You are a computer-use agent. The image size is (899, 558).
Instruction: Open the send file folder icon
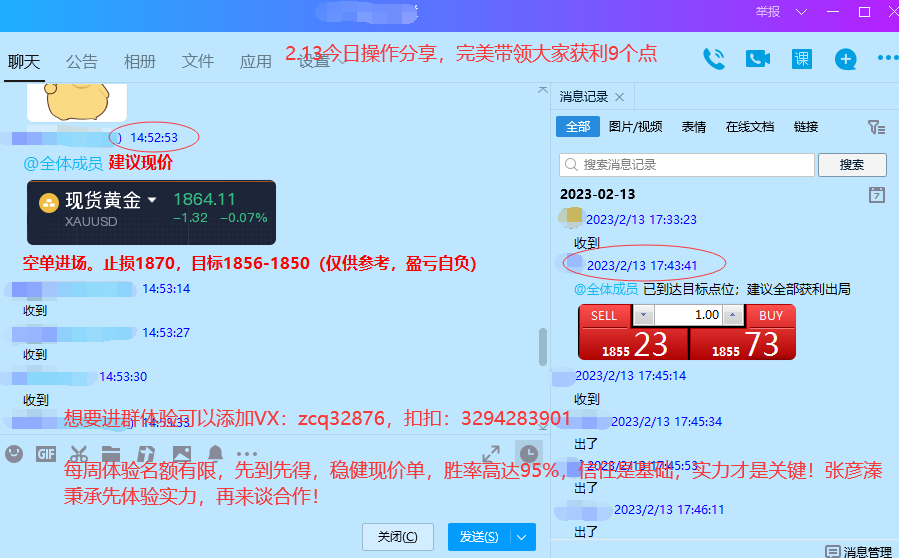point(111,455)
